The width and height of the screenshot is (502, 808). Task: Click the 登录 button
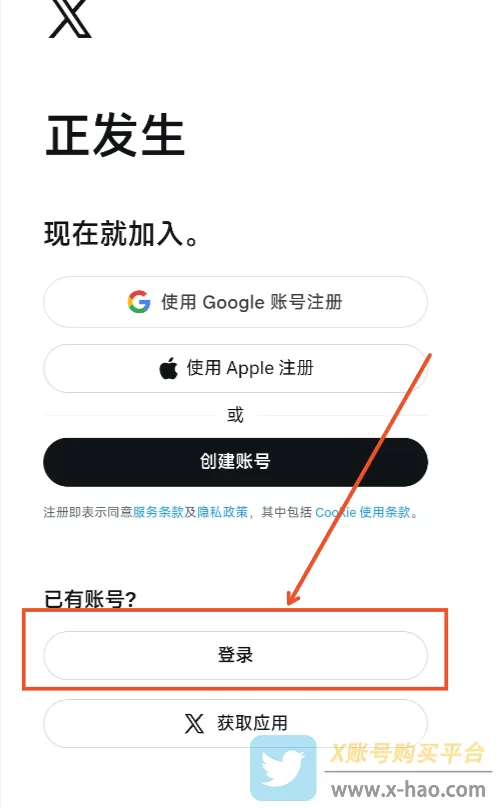click(236, 655)
